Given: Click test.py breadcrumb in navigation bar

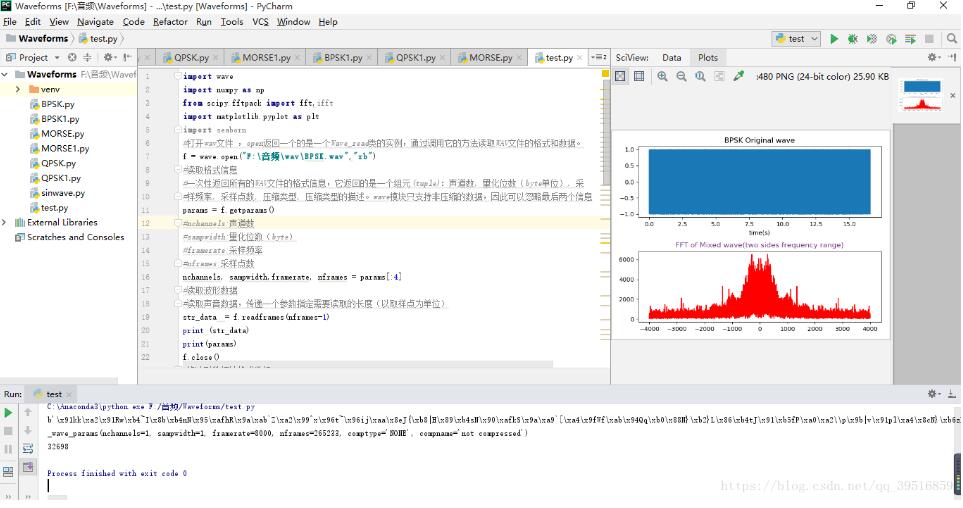Looking at the screenshot, I should pyautogui.click(x=98, y=38).
